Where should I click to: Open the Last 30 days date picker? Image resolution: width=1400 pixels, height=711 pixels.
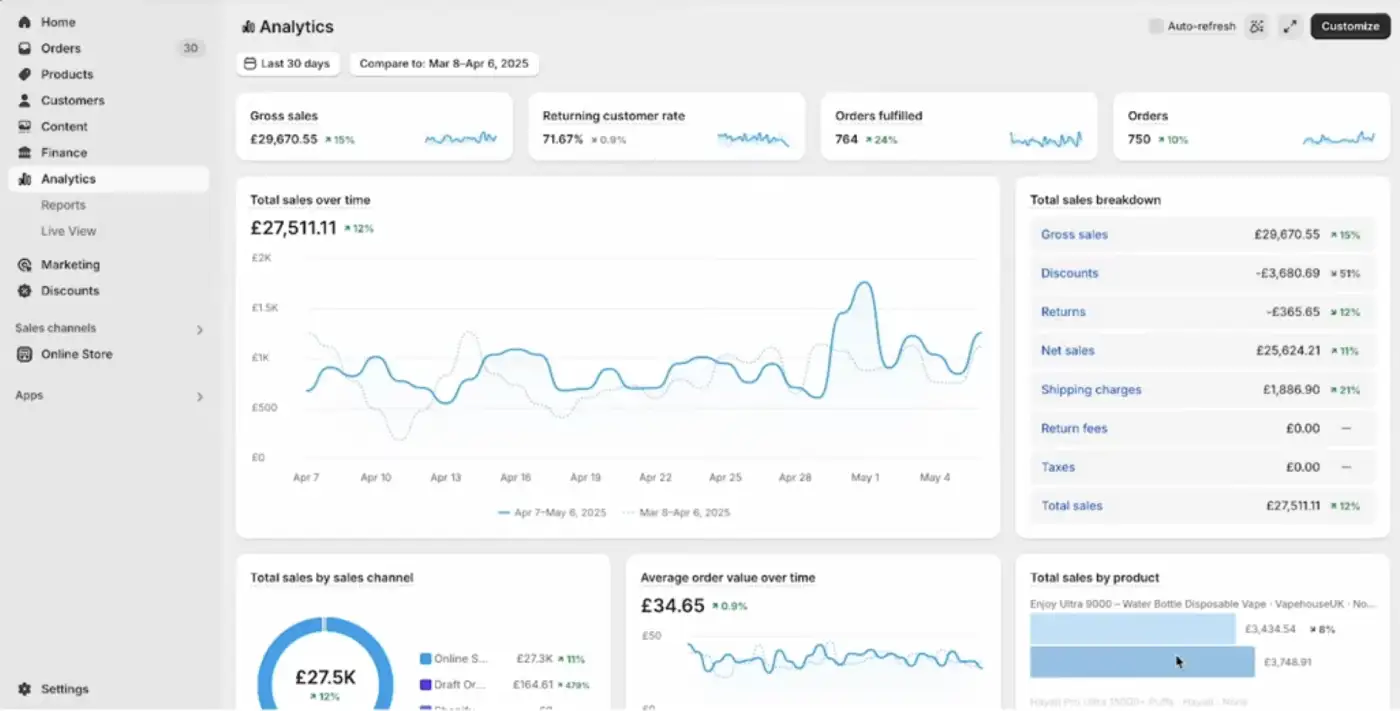click(288, 63)
